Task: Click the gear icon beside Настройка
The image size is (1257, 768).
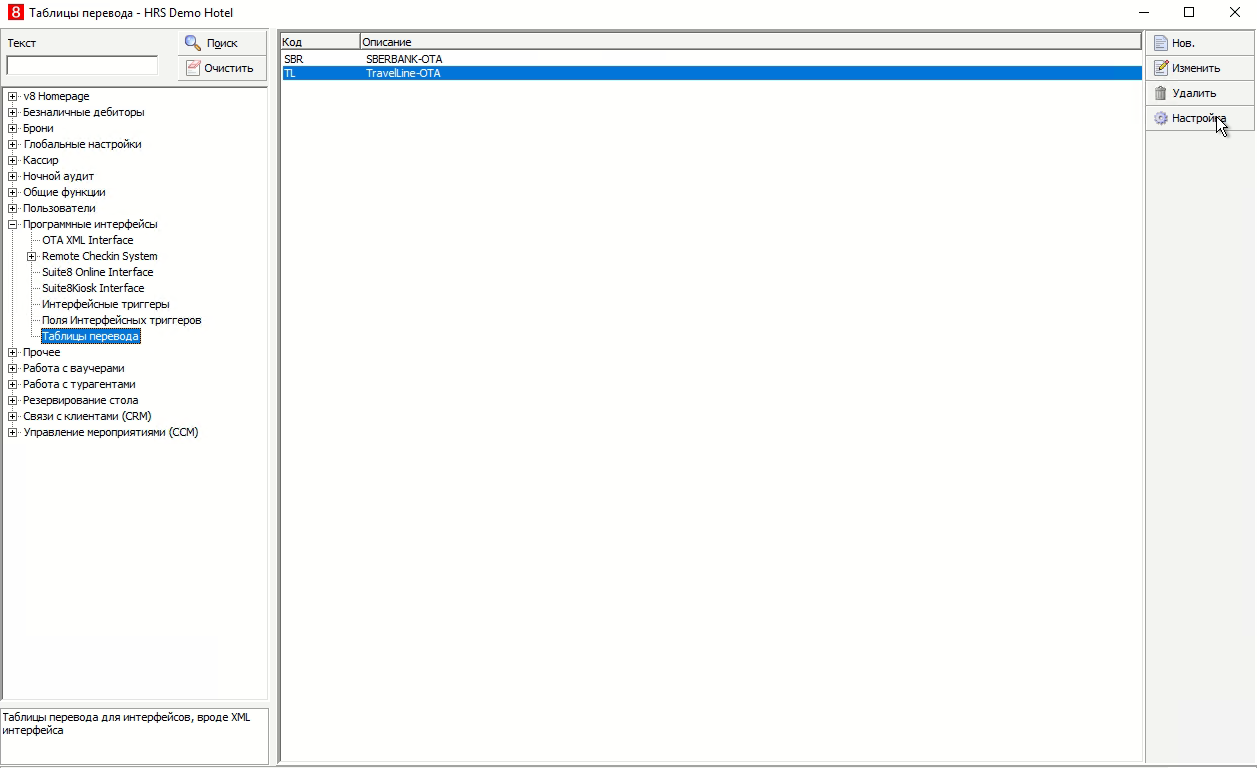Action: pos(1160,118)
